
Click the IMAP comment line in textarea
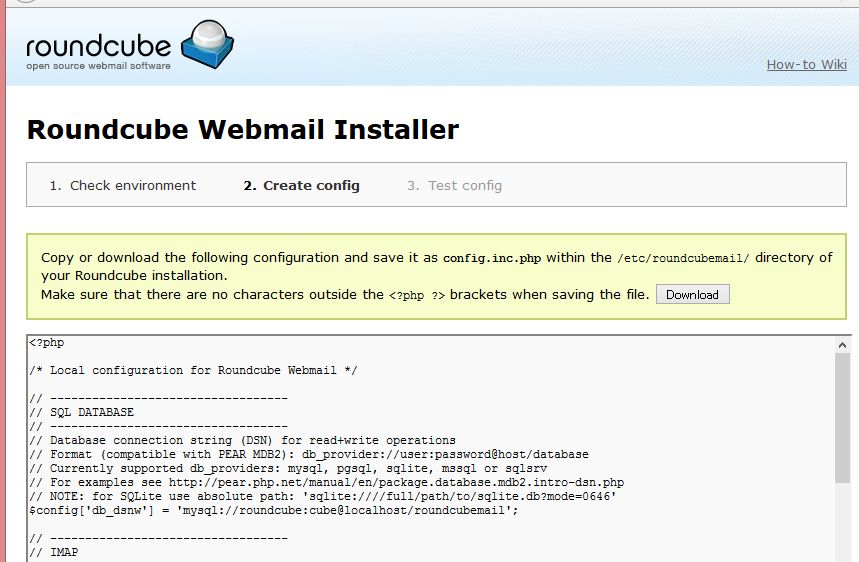click(54, 552)
